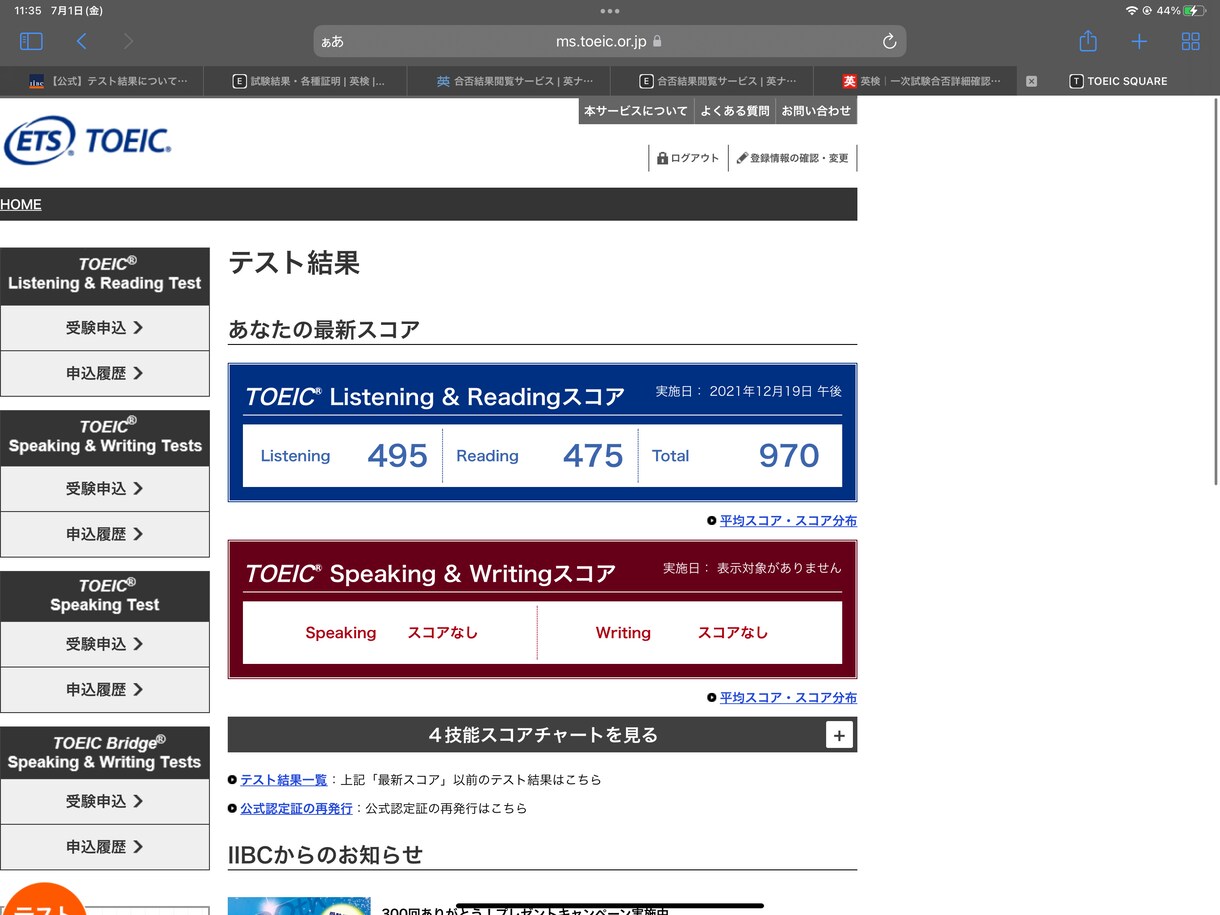This screenshot has height=915, width=1220.
Task: Navigate back with the back arrow
Action: point(82,41)
